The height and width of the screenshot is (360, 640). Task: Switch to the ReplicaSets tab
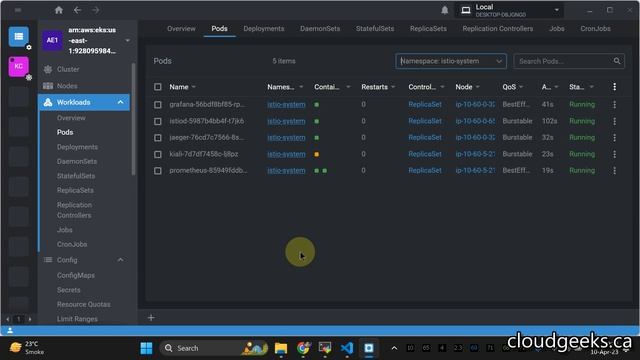428,29
